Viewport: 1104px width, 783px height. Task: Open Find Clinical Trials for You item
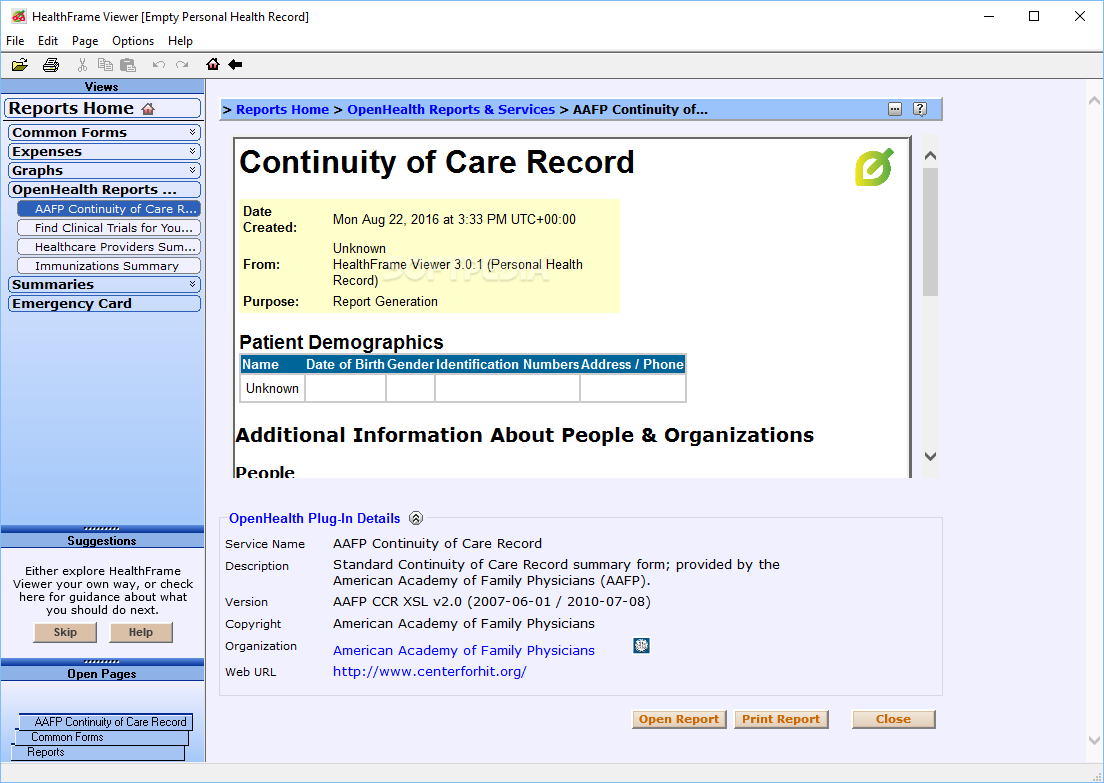click(108, 227)
